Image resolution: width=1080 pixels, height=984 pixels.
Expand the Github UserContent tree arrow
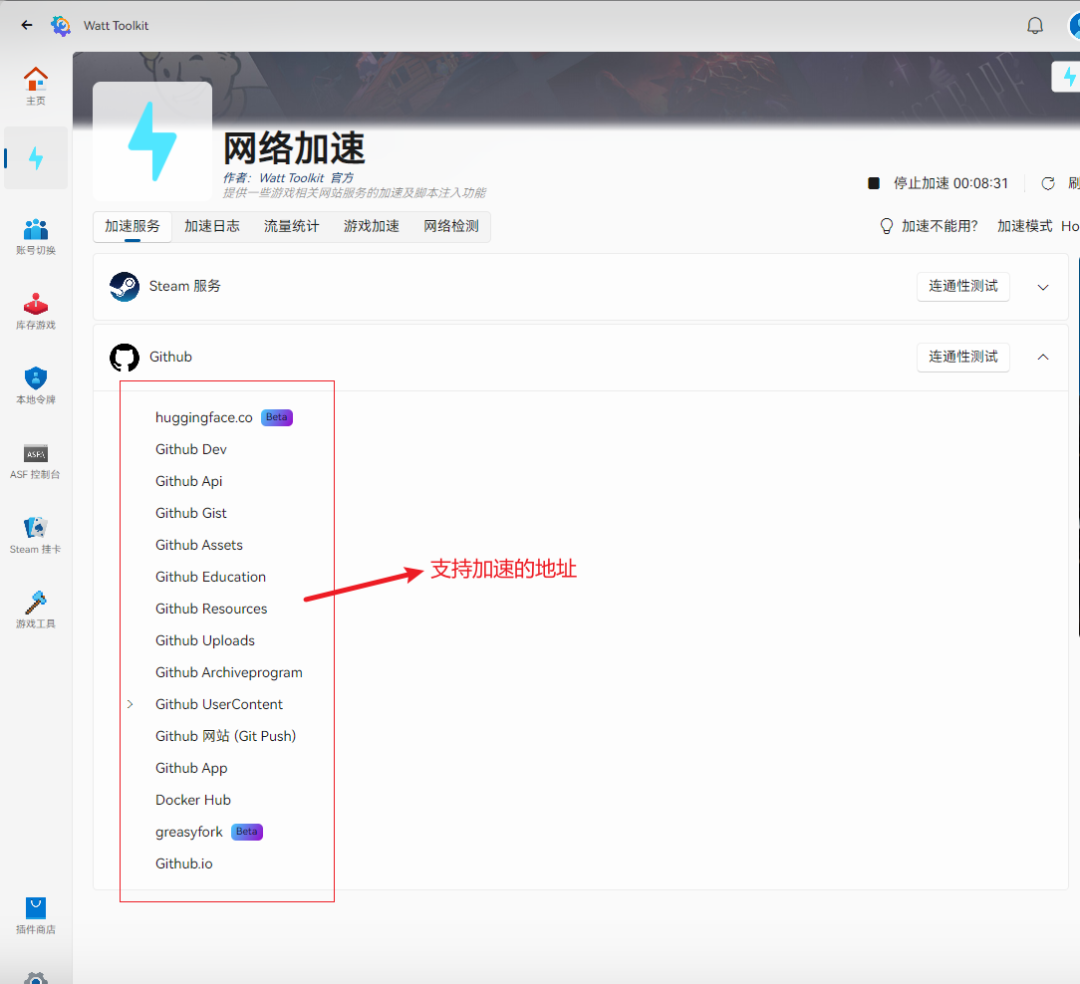pos(130,704)
